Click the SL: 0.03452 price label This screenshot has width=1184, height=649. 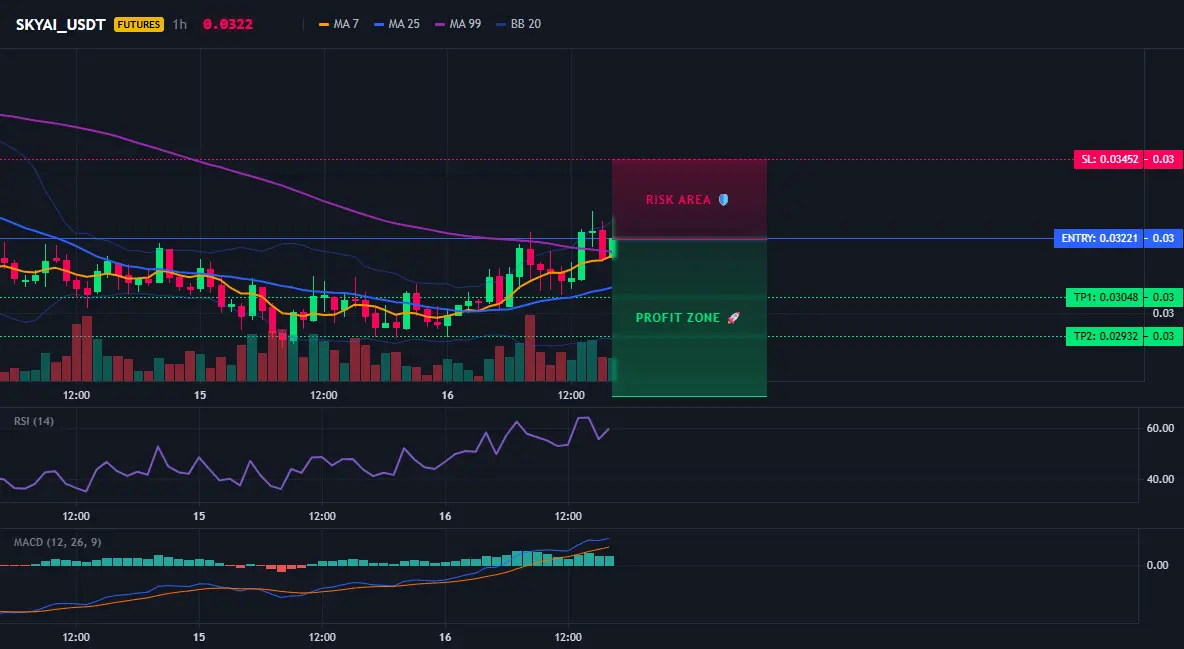1109,159
